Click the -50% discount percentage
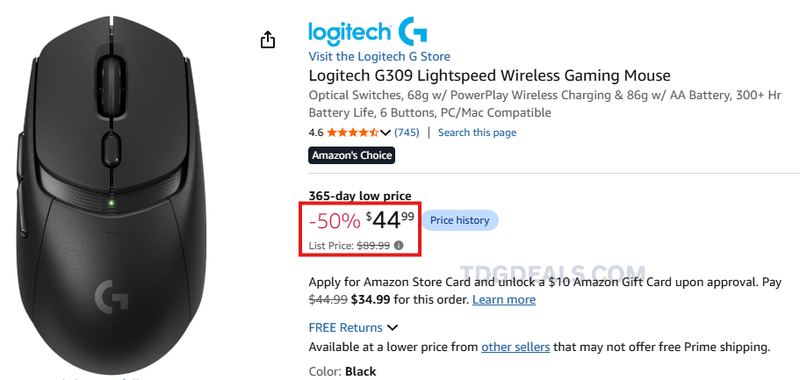800x380 pixels. click(x=335, y=221)
